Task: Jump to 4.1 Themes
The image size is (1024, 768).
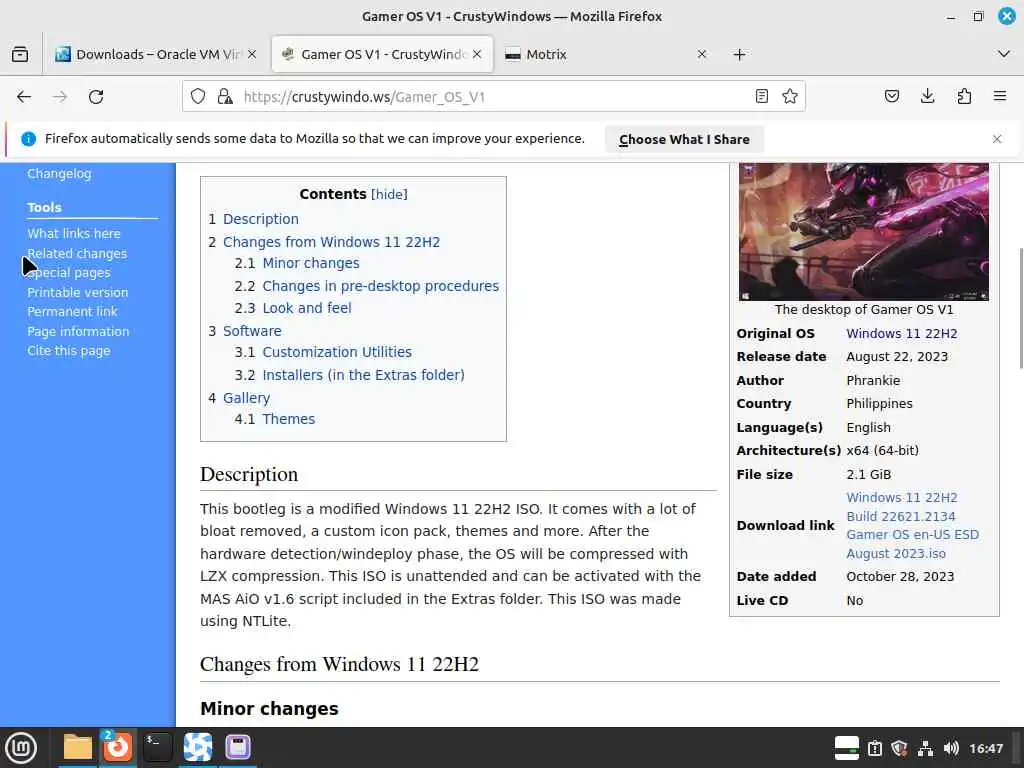Action: tap(275, 419)
